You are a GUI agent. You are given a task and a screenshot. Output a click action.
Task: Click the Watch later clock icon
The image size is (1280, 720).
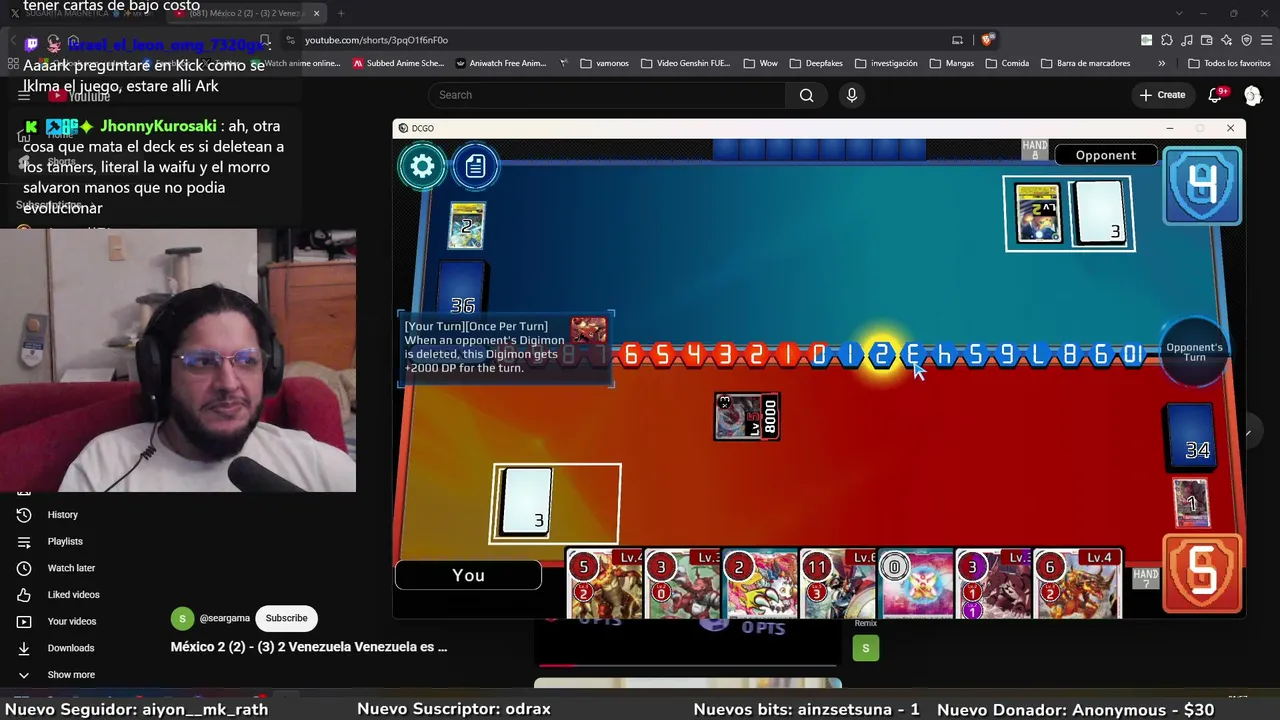click(x=24, y=568)
